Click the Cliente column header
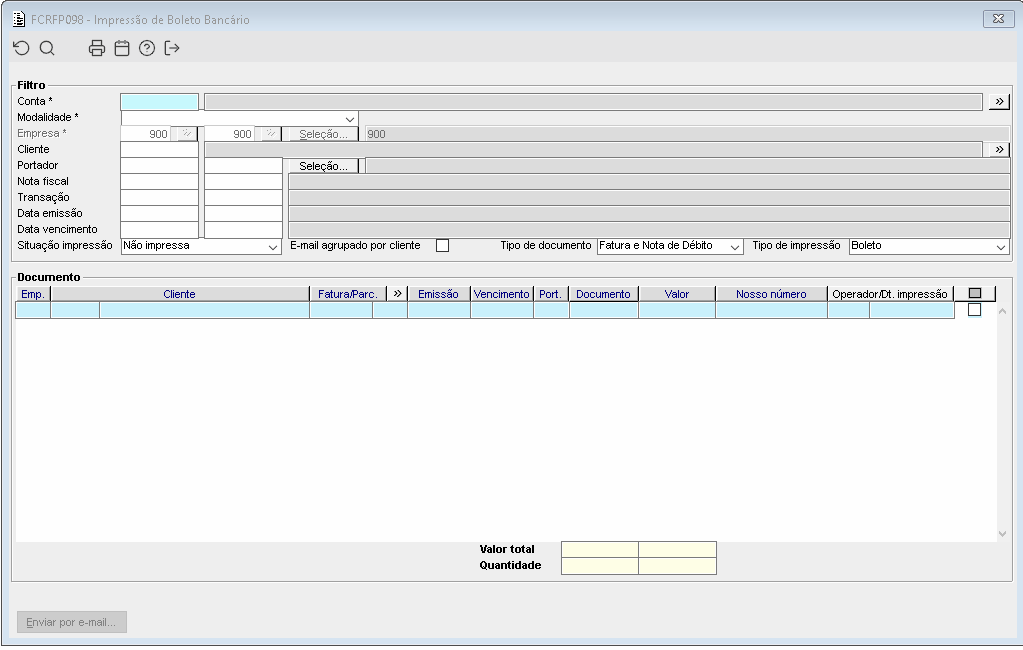Image resolution: width=1023 pixels, height=650 pixels. (179, 294)
